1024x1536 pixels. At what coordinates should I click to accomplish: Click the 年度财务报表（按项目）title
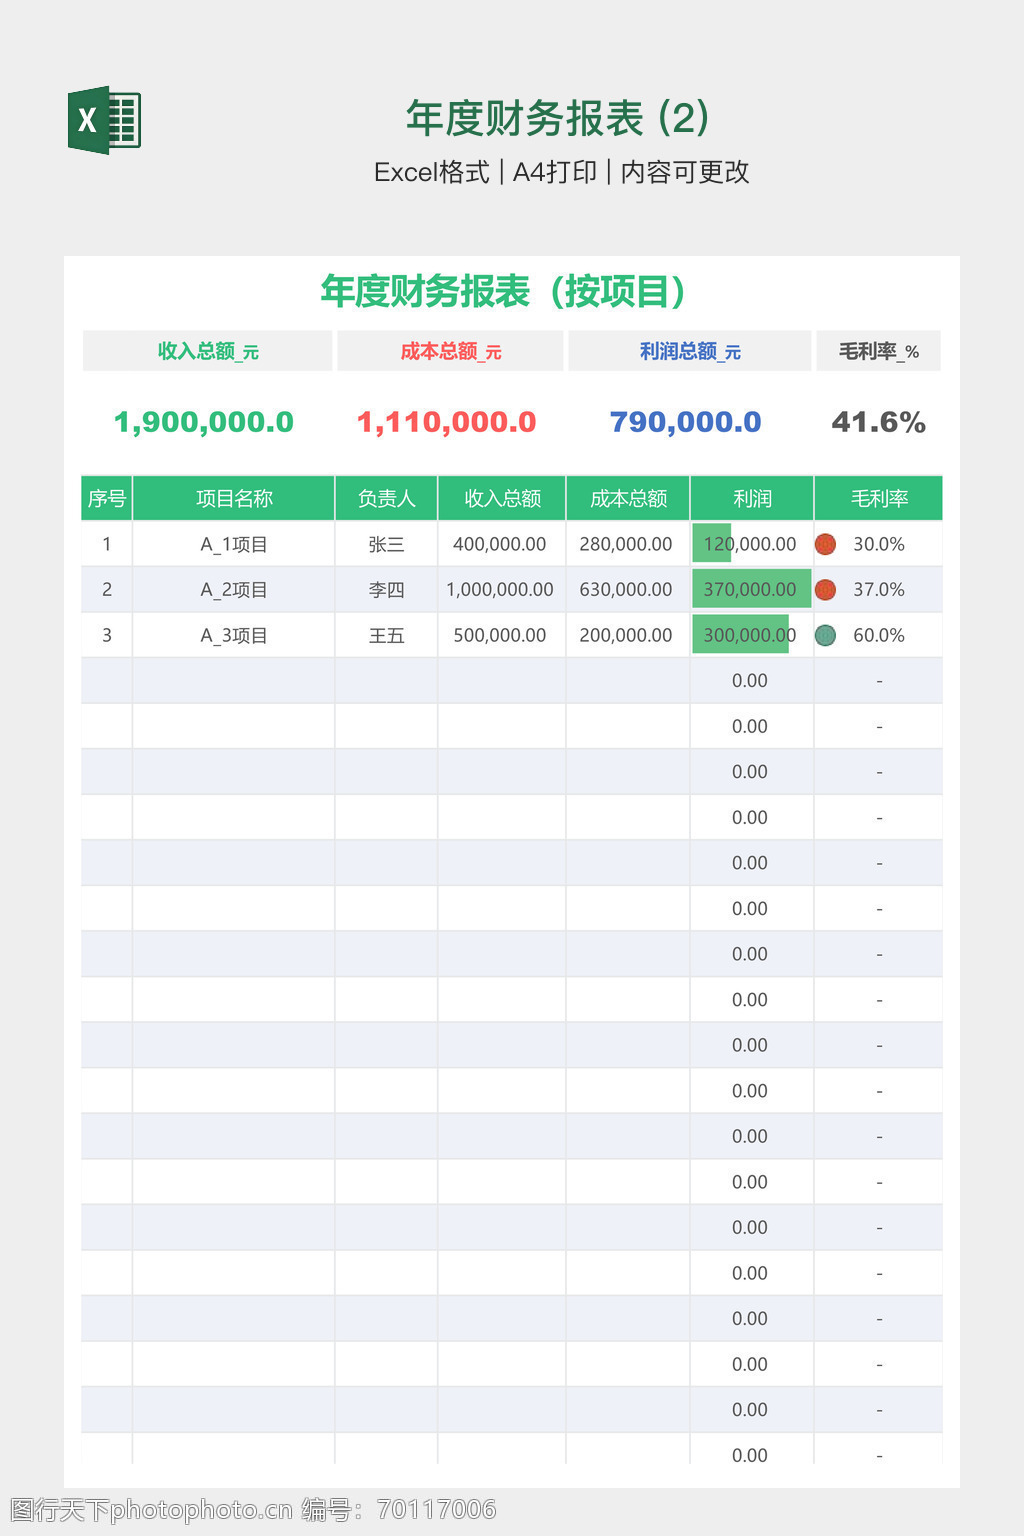point(503,291)
